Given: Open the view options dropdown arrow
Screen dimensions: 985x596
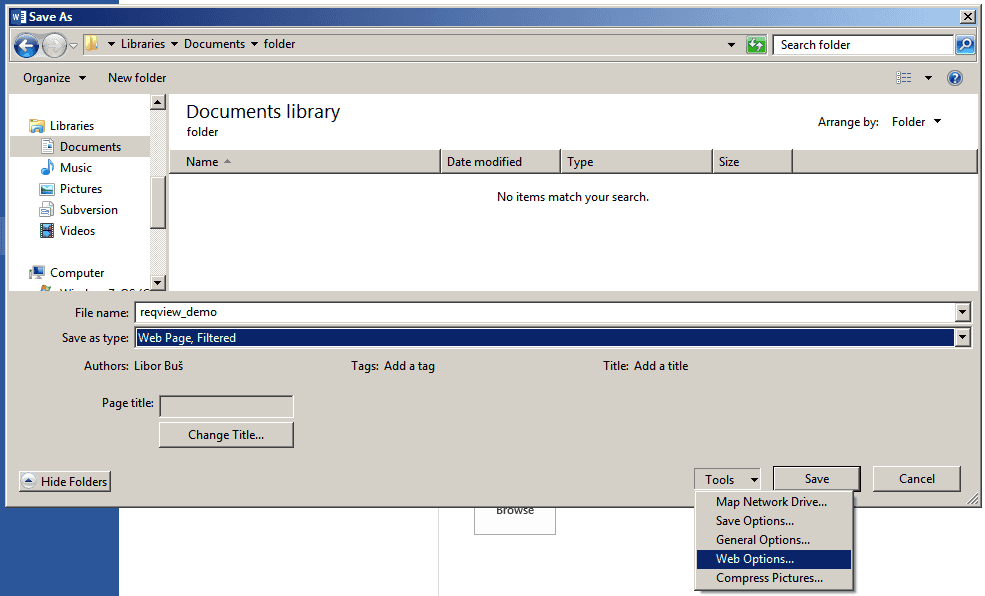Looking at the screenshot, I should click(x=928, y=78).
